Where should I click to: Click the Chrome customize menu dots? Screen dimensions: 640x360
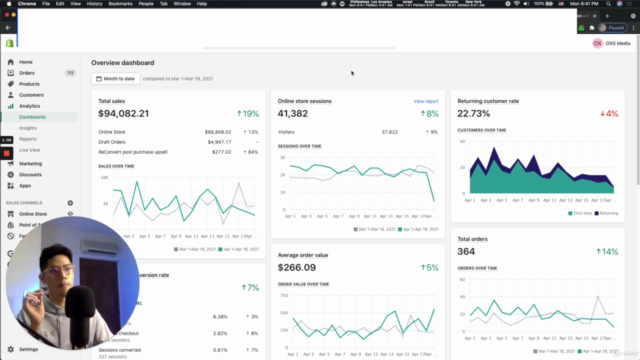pyautogui.click(x=633, y=28)
